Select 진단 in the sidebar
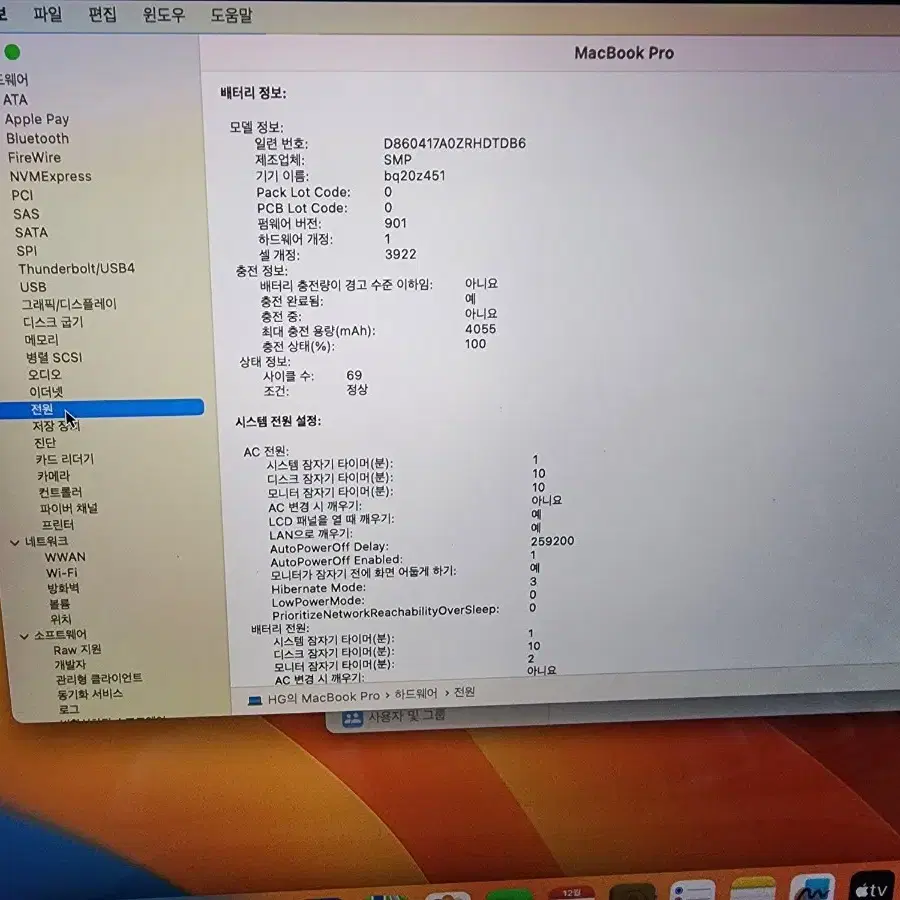900x900 pixels. [x=45, y=443]
